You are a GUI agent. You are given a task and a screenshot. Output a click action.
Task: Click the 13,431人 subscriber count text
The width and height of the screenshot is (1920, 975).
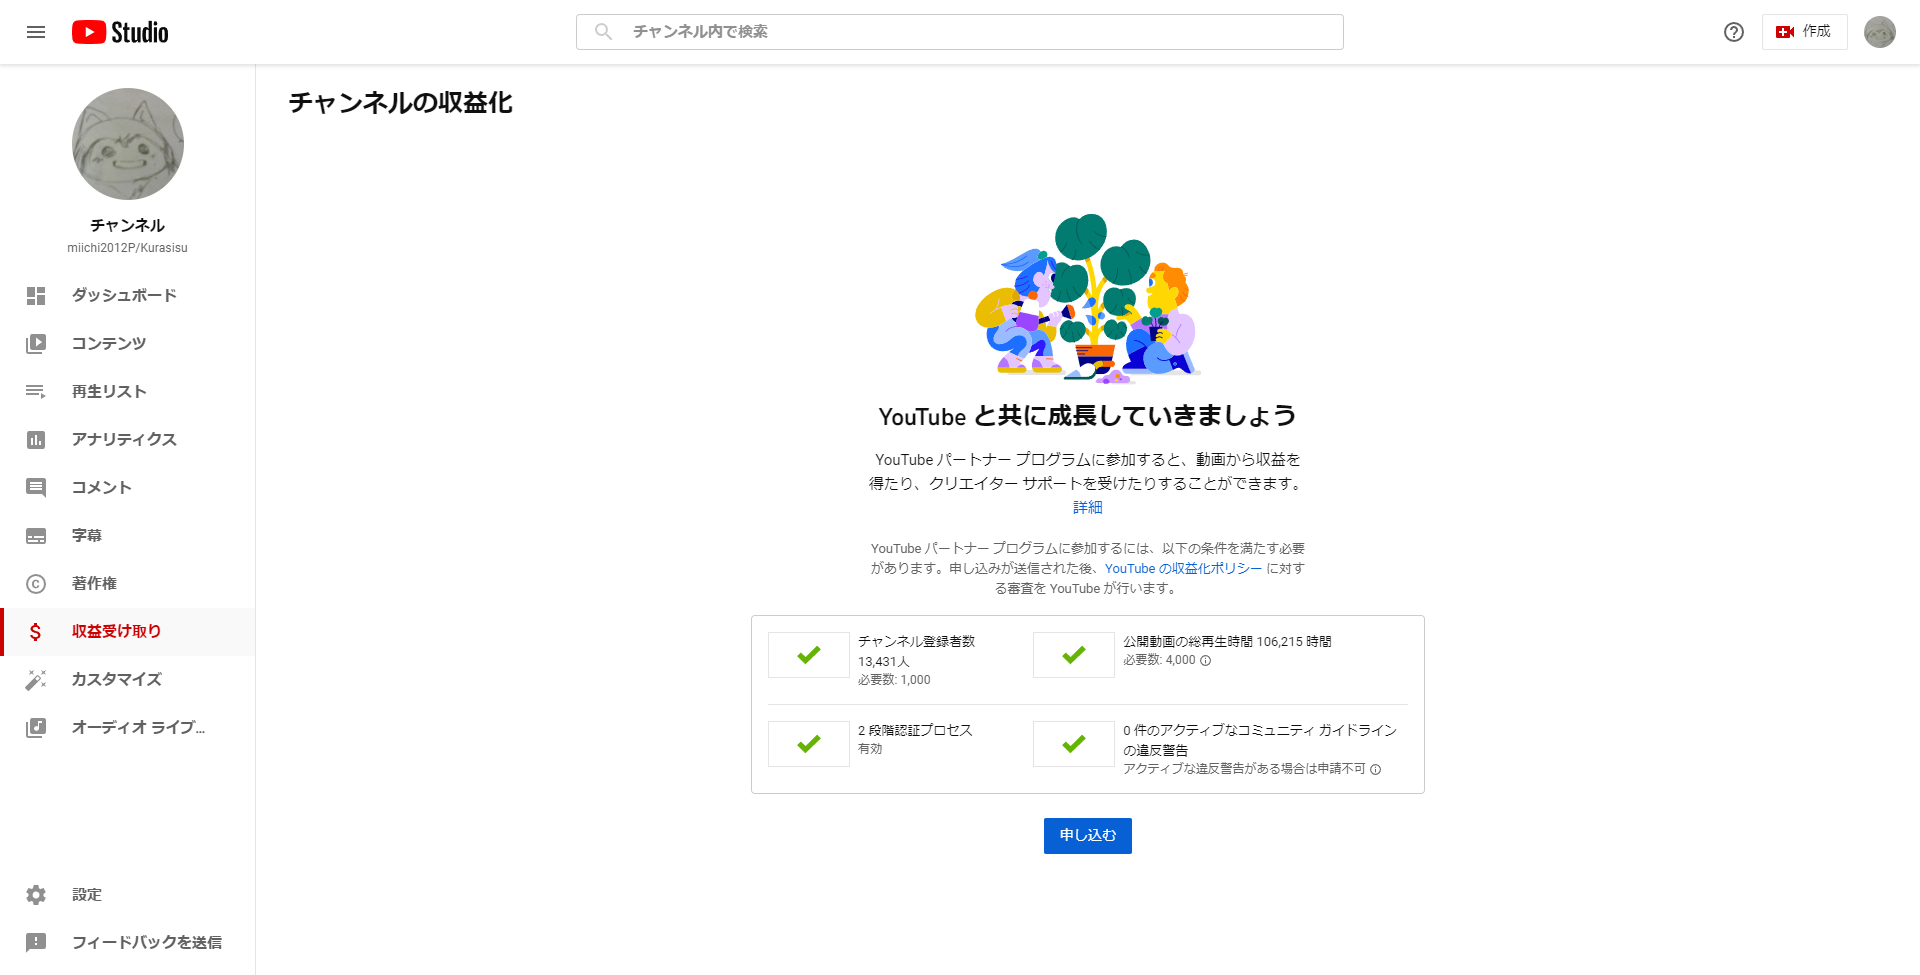coord(884,662)
